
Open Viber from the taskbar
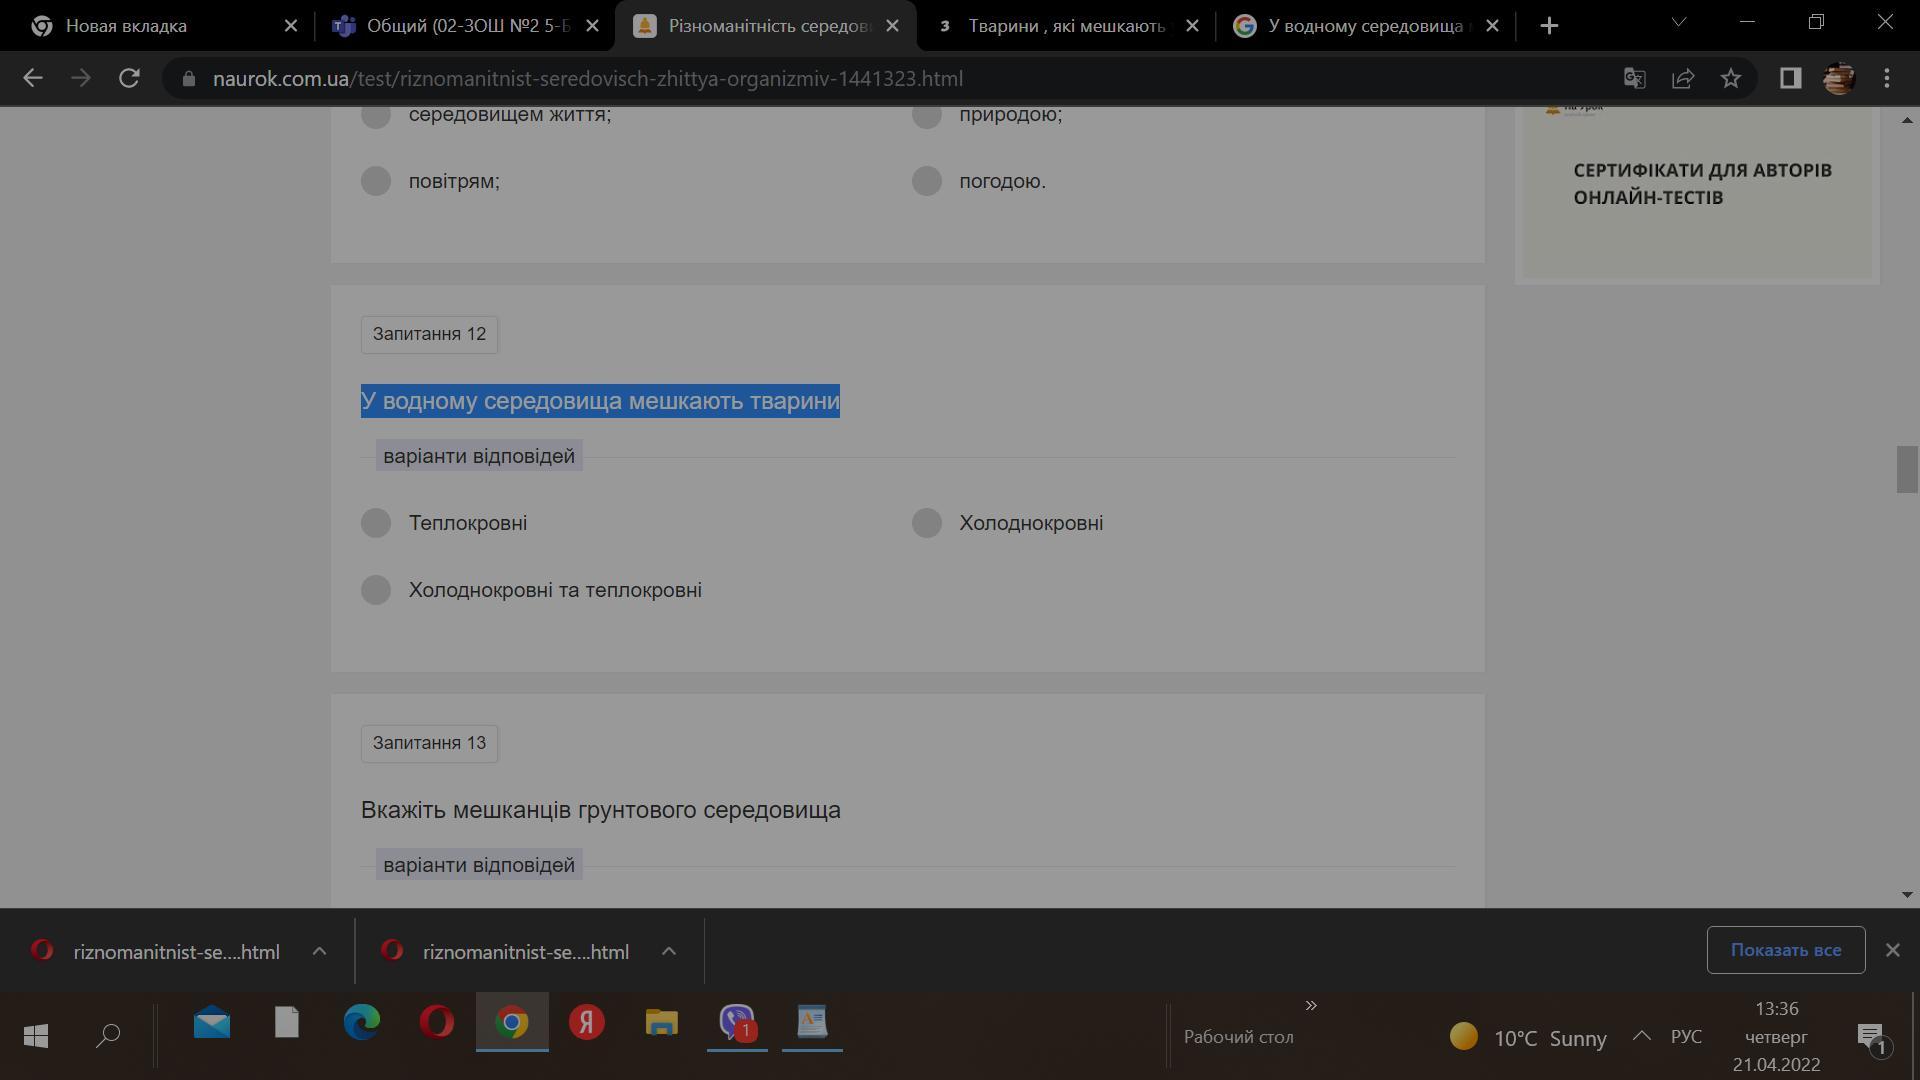point(737,1022)
